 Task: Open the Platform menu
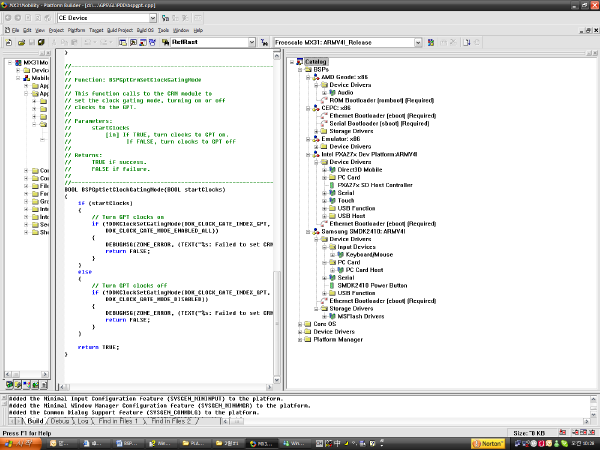tap(77, 30)
